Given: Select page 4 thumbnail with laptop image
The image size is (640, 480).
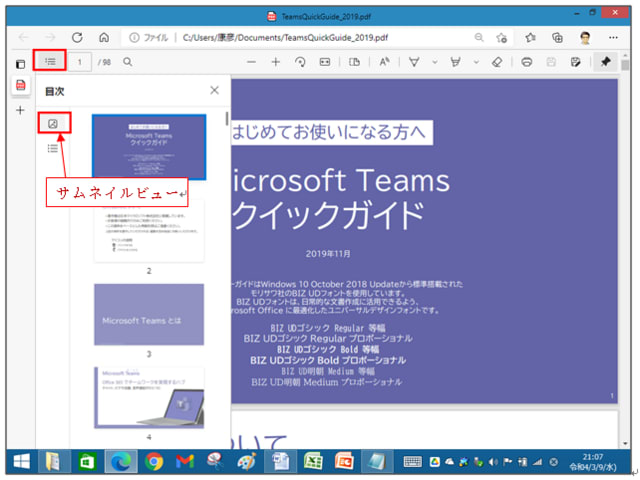Looking at the screenshot, I should (x=149, y=398).
